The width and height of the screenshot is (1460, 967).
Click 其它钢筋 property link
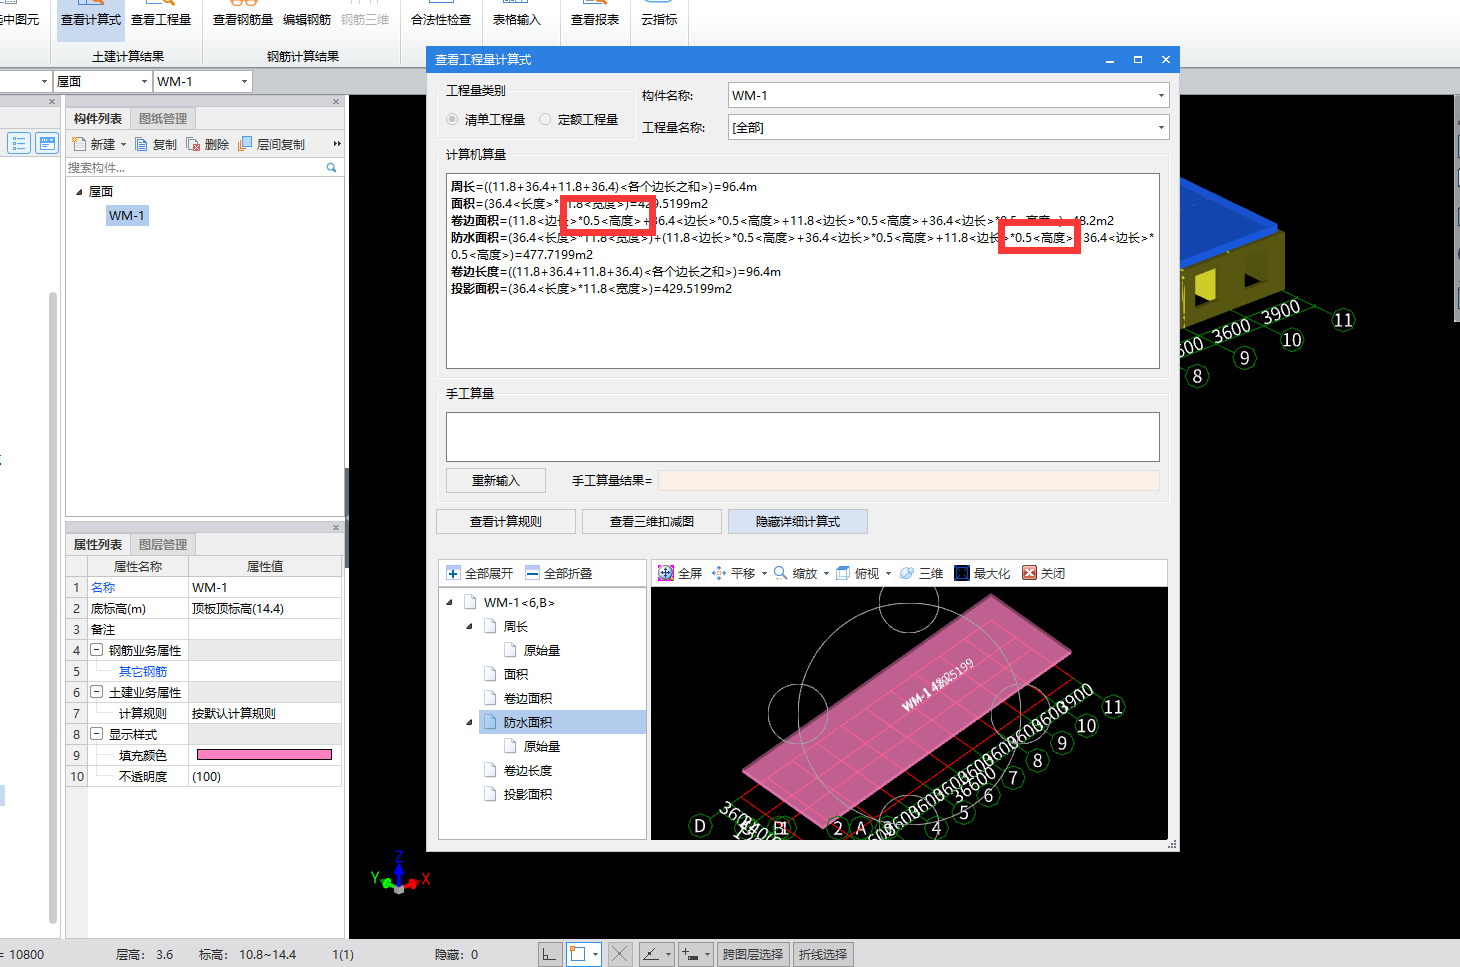click(x=143, y=671)
